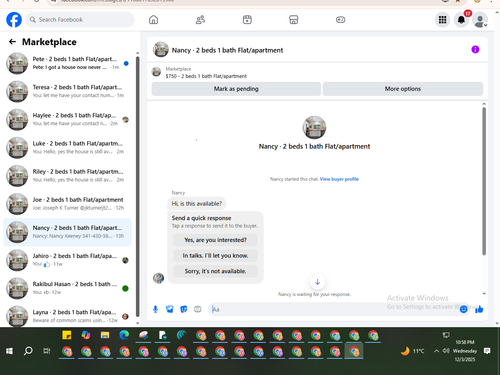This screenshot has width=500, height=375.
Task: Open Layna's conversation in the list
Action: coord(67,316)
